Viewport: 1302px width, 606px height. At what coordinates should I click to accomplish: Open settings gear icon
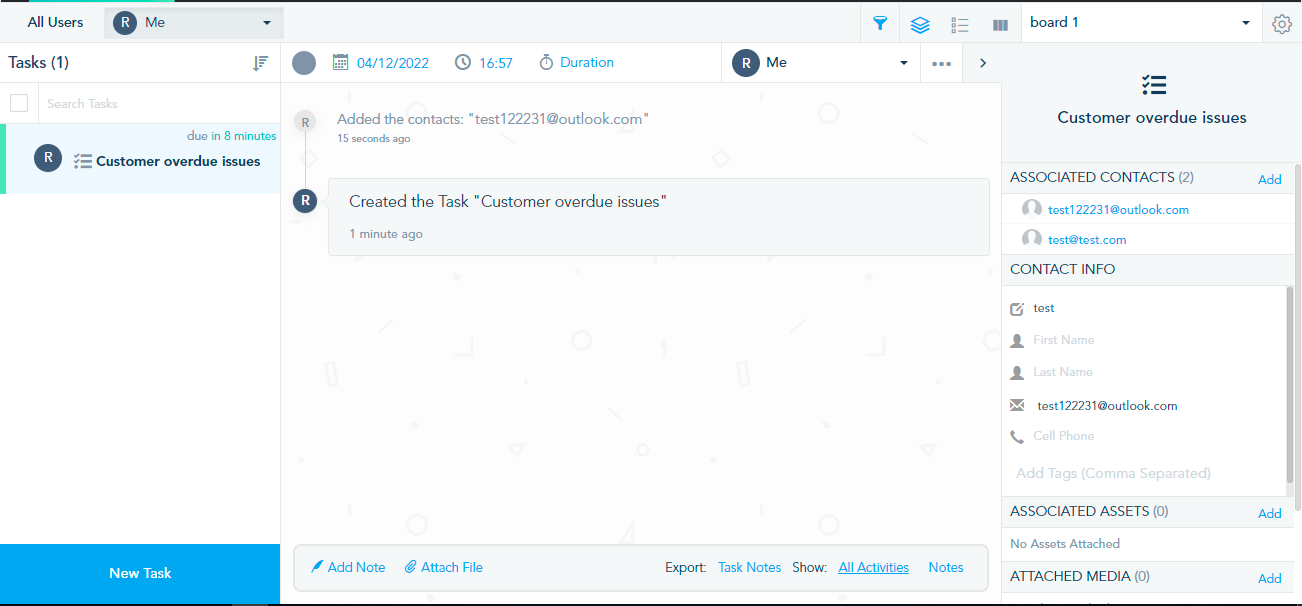coord(1282,24)
